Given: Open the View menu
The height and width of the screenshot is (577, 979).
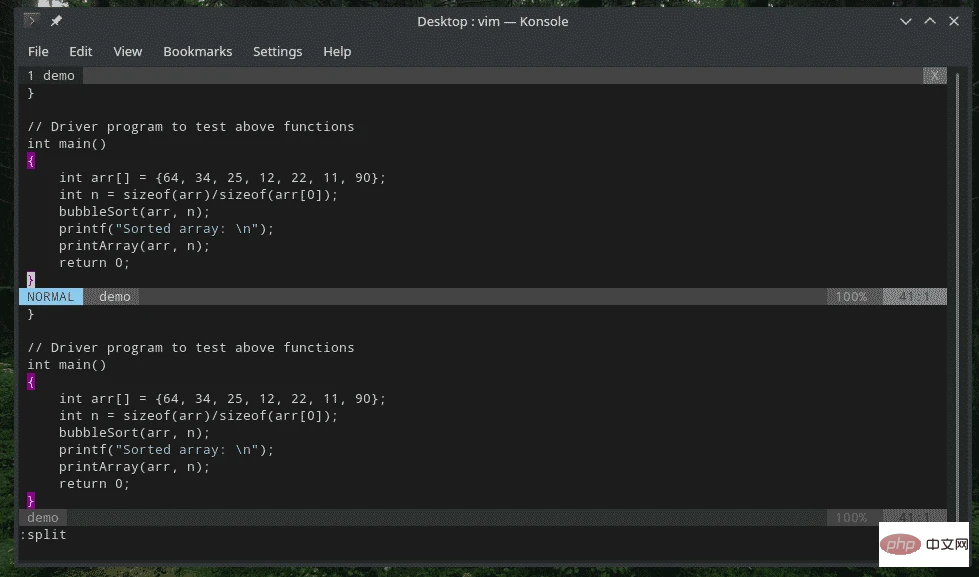Looking at the screenshot, I should [x=127, y=51].
